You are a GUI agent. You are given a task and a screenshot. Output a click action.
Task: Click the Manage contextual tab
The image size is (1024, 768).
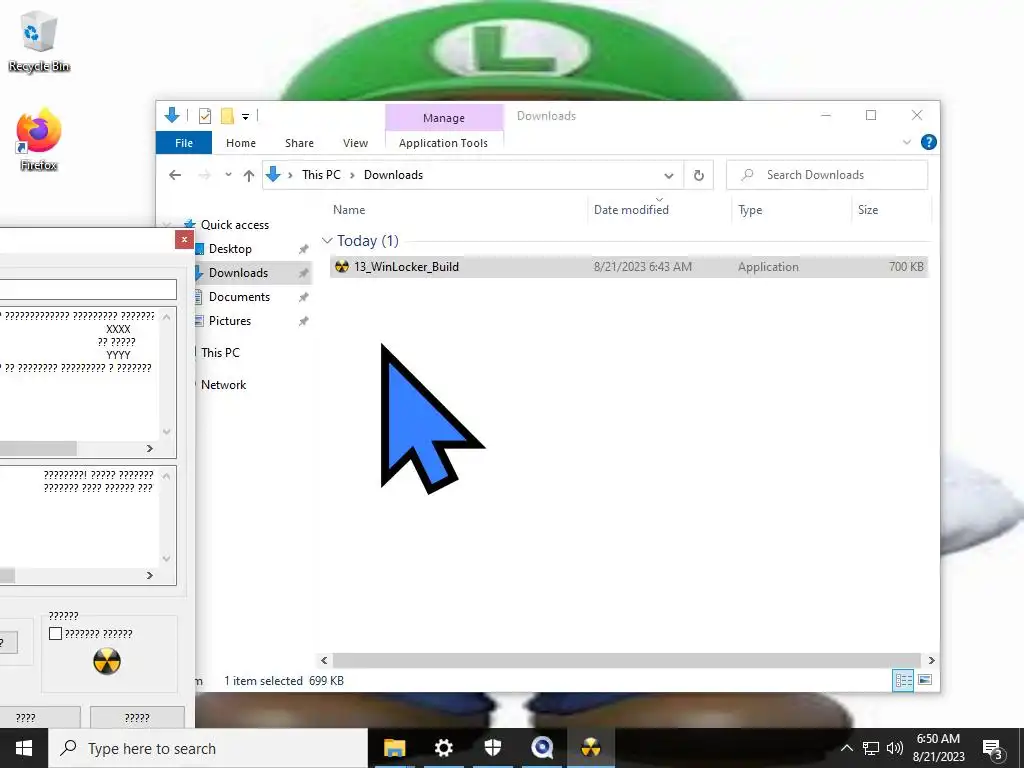pyautogui.click(x=444, y=118)
